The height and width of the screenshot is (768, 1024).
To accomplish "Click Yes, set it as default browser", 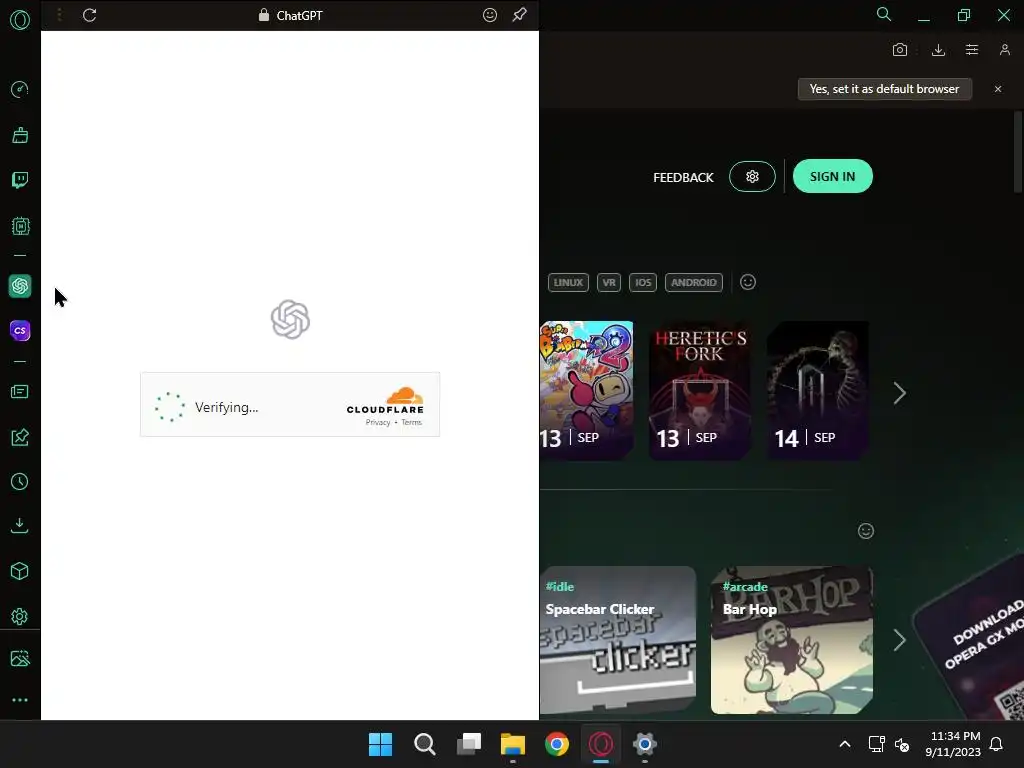I will pos(884,89).
